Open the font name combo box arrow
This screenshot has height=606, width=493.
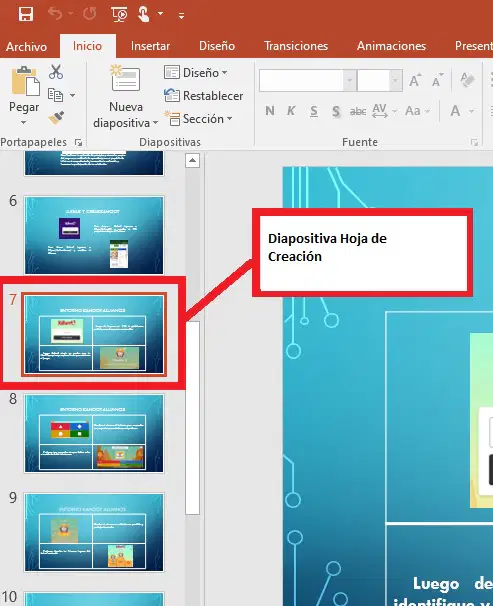point(349,81)
